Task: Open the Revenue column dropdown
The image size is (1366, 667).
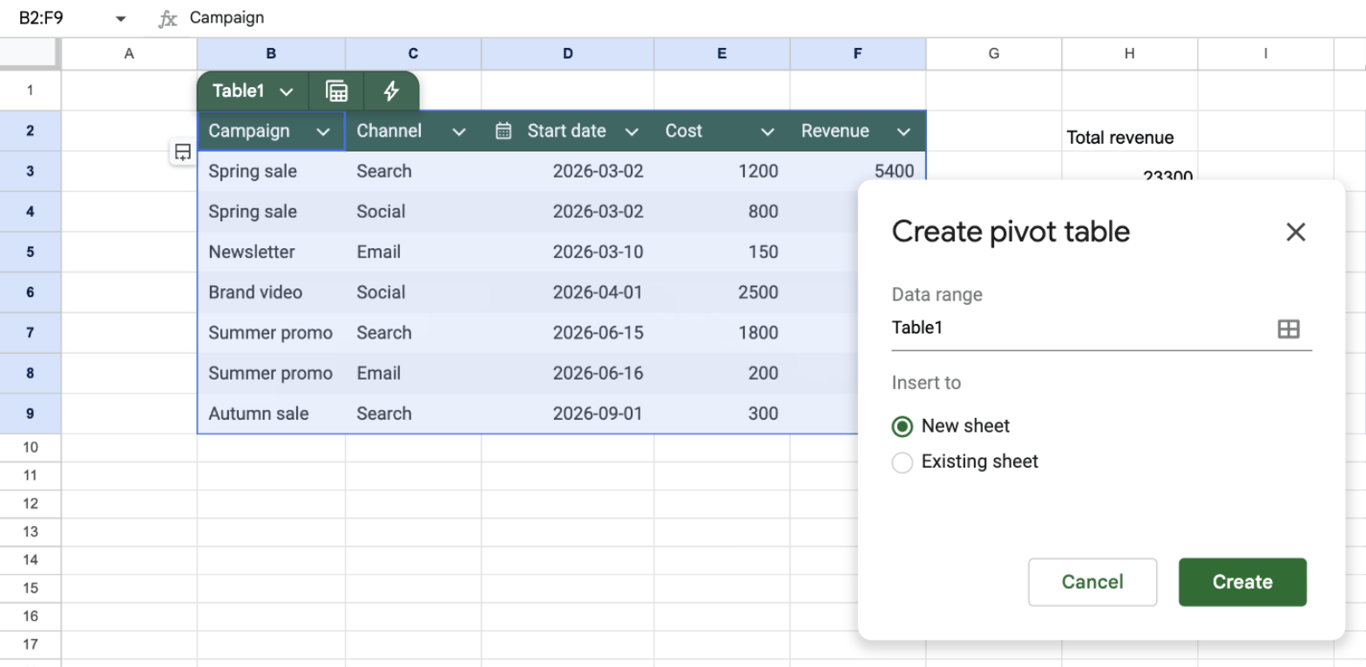Action: (x=904, y=132)
